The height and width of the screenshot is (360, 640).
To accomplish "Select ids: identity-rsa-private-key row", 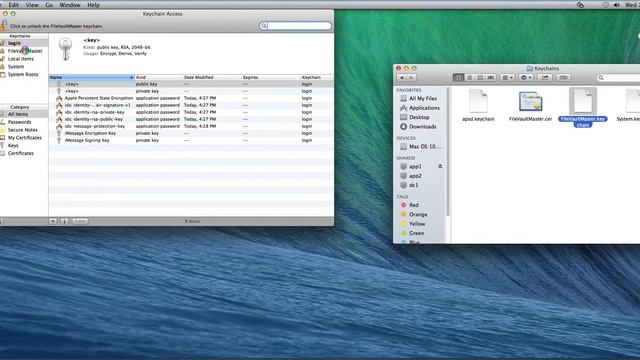I will (191, 112).
